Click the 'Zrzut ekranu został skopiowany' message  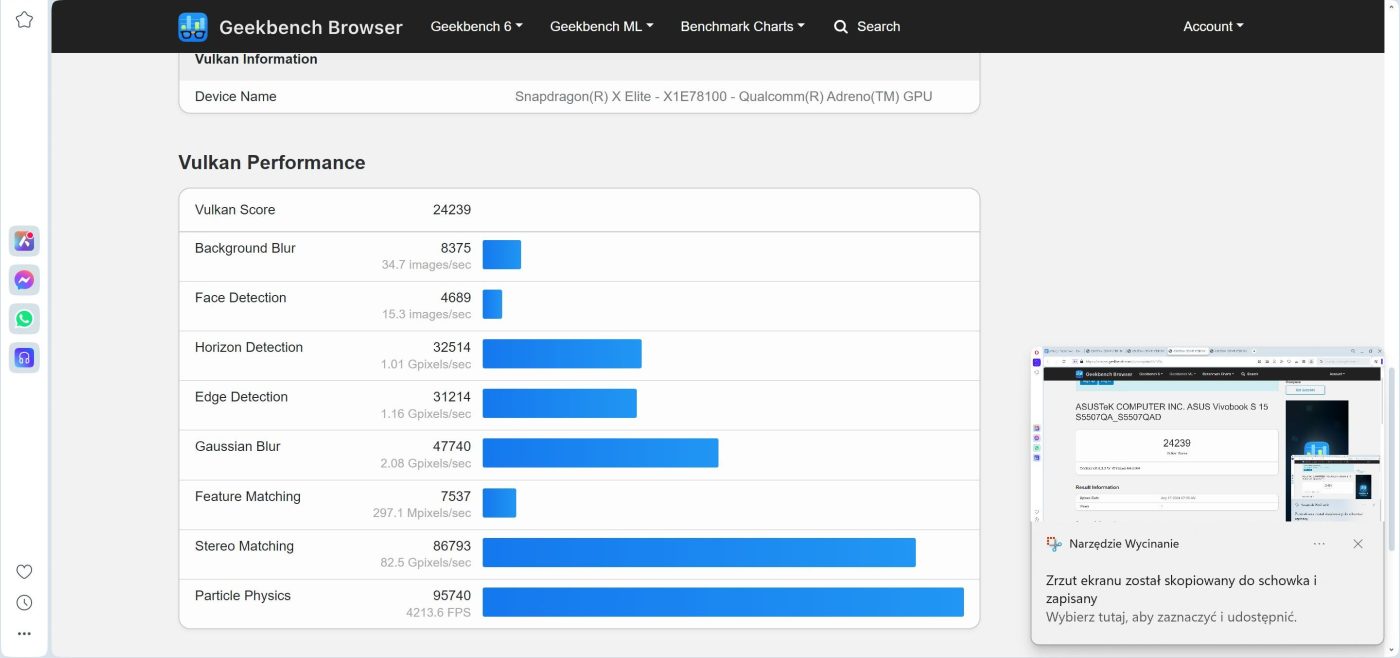tap(1181, 589)
